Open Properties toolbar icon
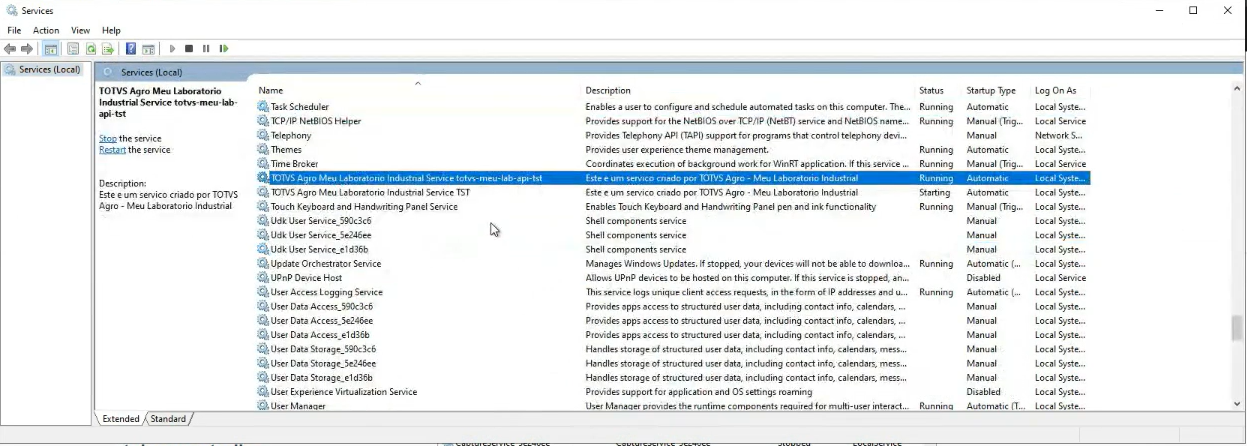This screenshot has width=1247, height=446. coord(75,48)
